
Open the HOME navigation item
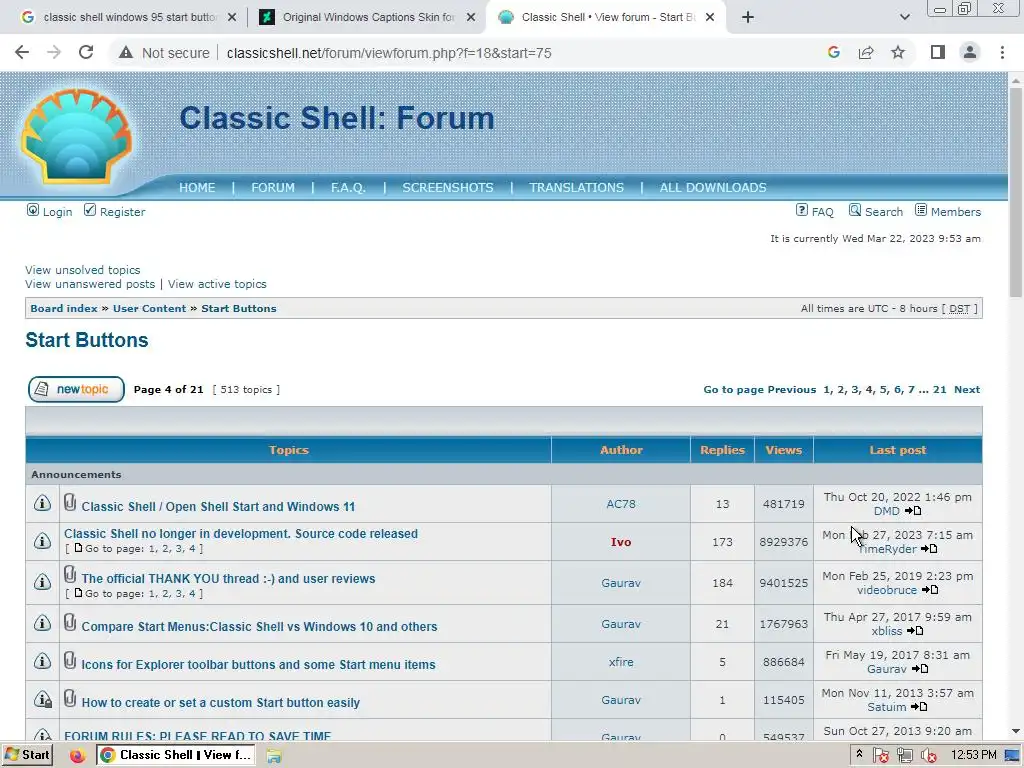[x=197, y=187]
